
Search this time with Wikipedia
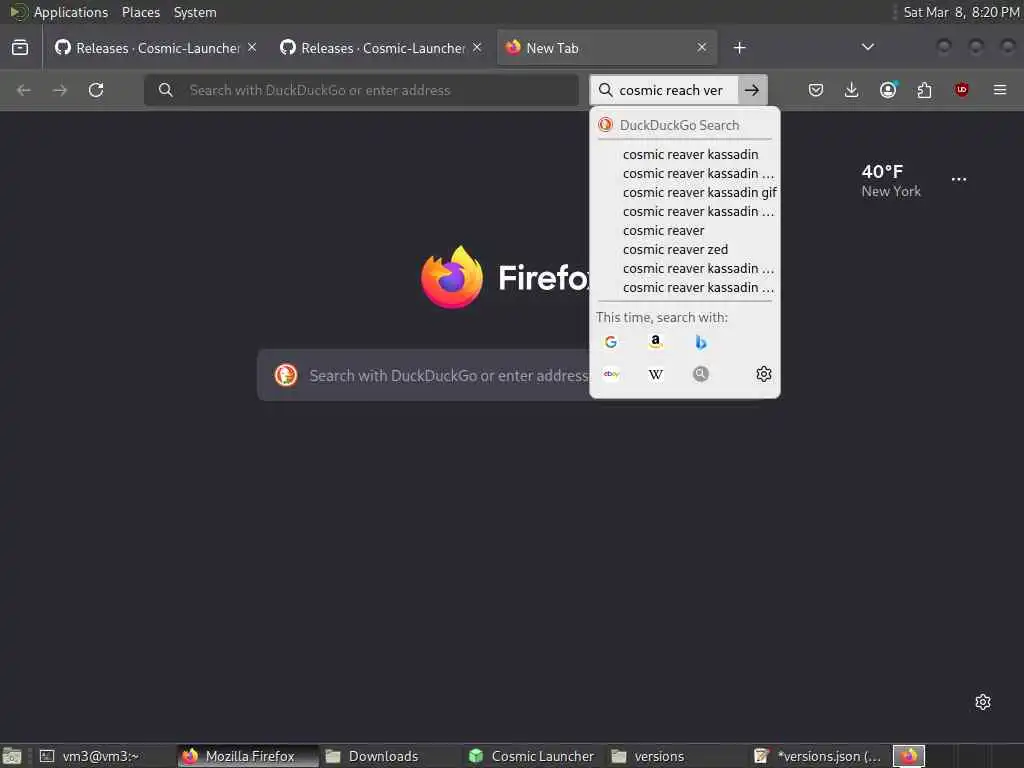[x=656, y=374]
